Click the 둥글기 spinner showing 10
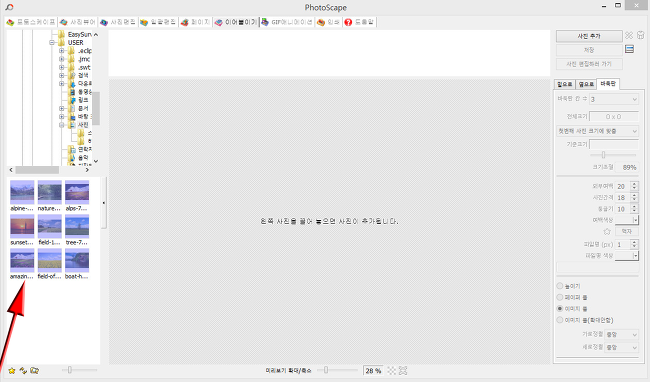Screen dimensions: 650x382 click(626, 209)
